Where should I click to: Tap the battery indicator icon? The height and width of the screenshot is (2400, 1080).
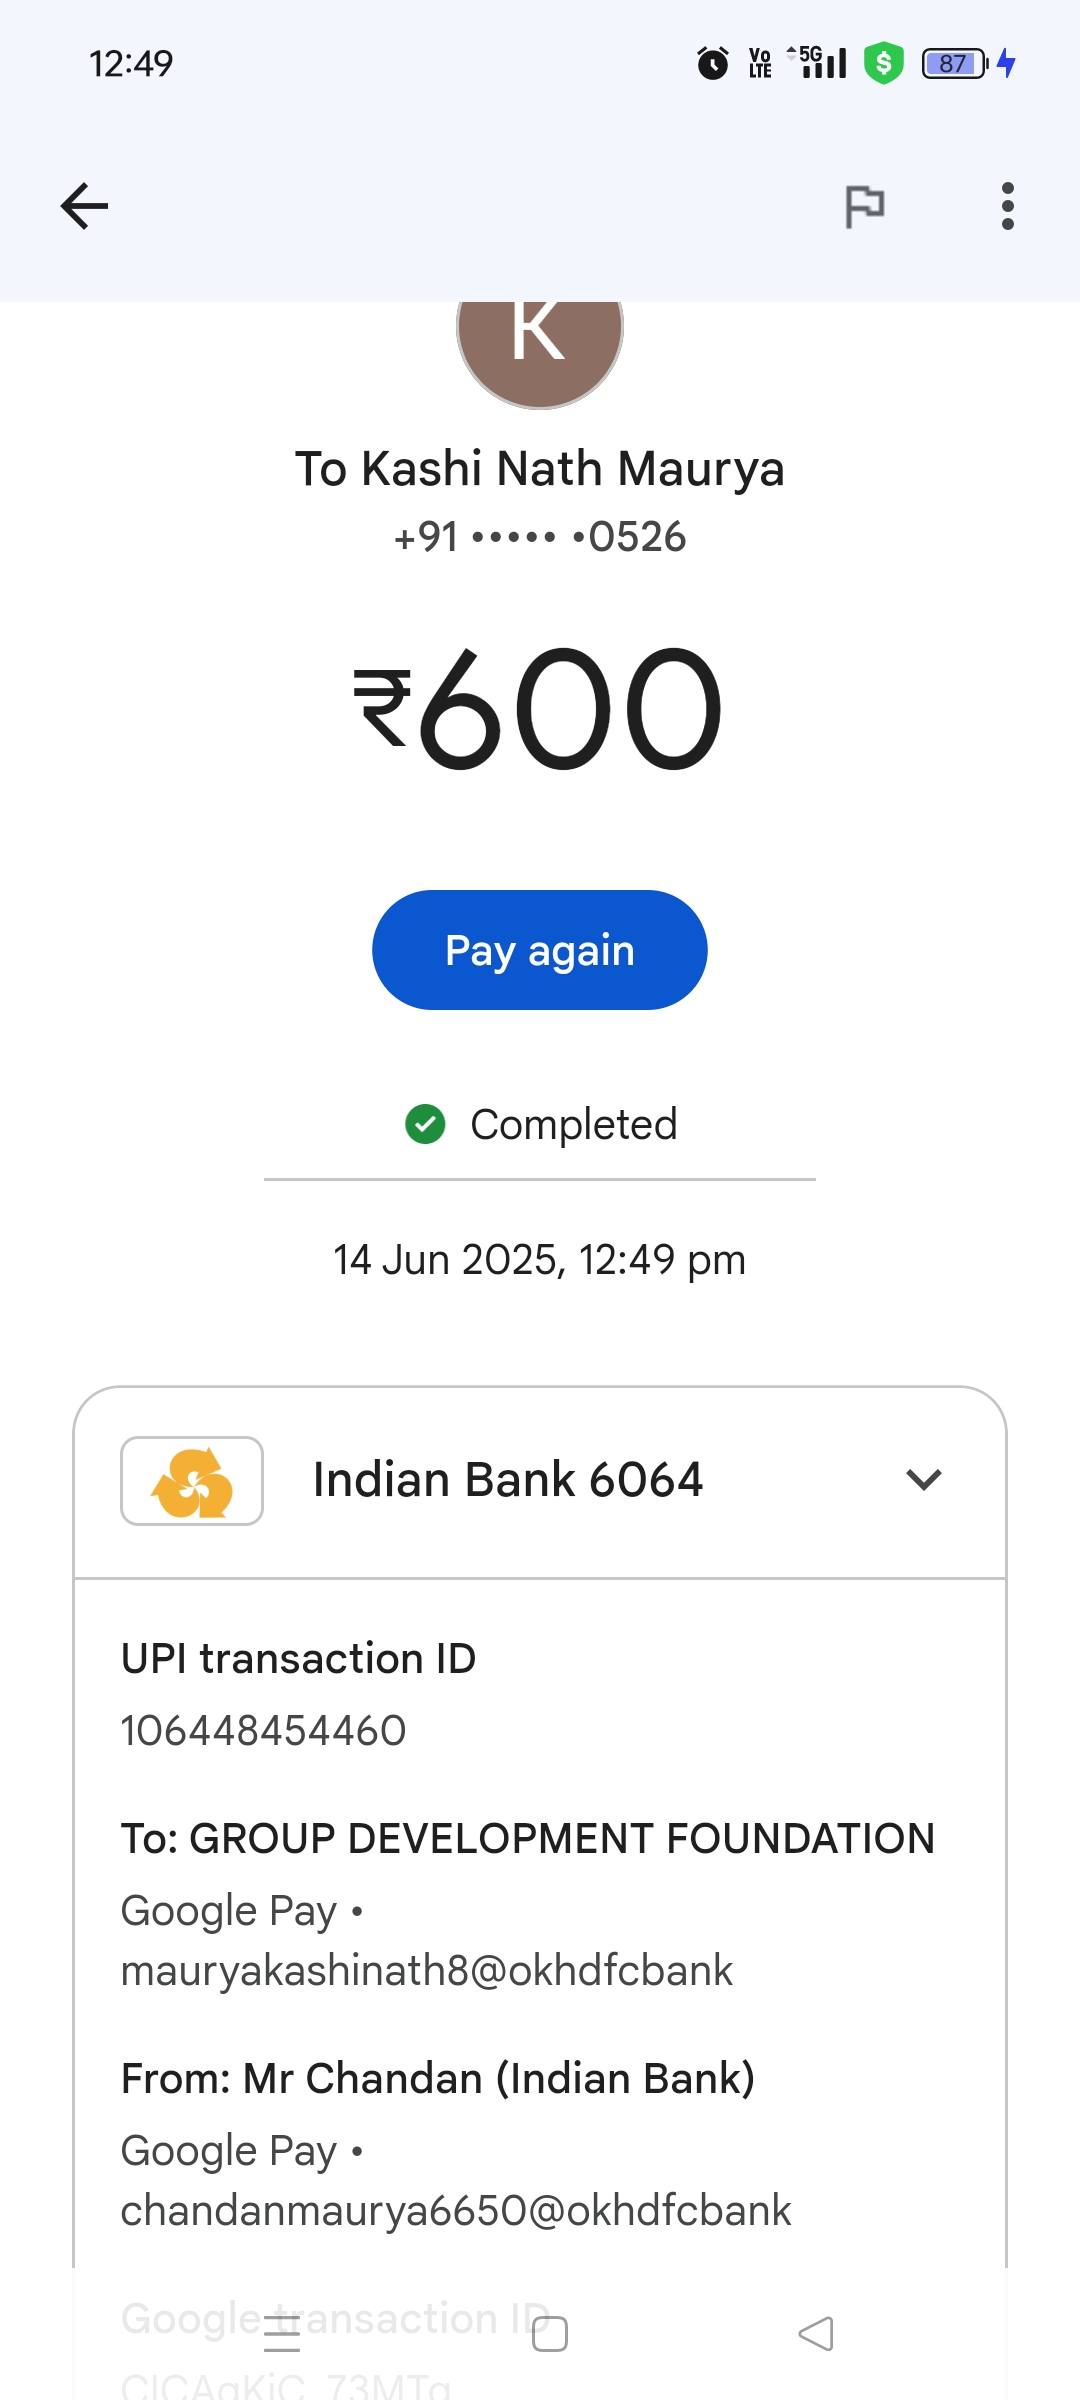tap(954, 64)
